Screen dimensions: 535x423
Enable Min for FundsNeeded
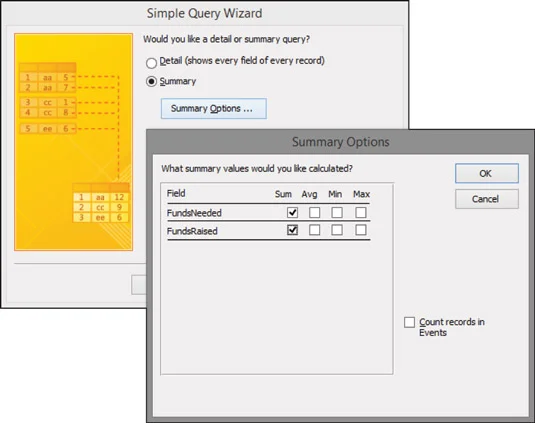[337, 213]
